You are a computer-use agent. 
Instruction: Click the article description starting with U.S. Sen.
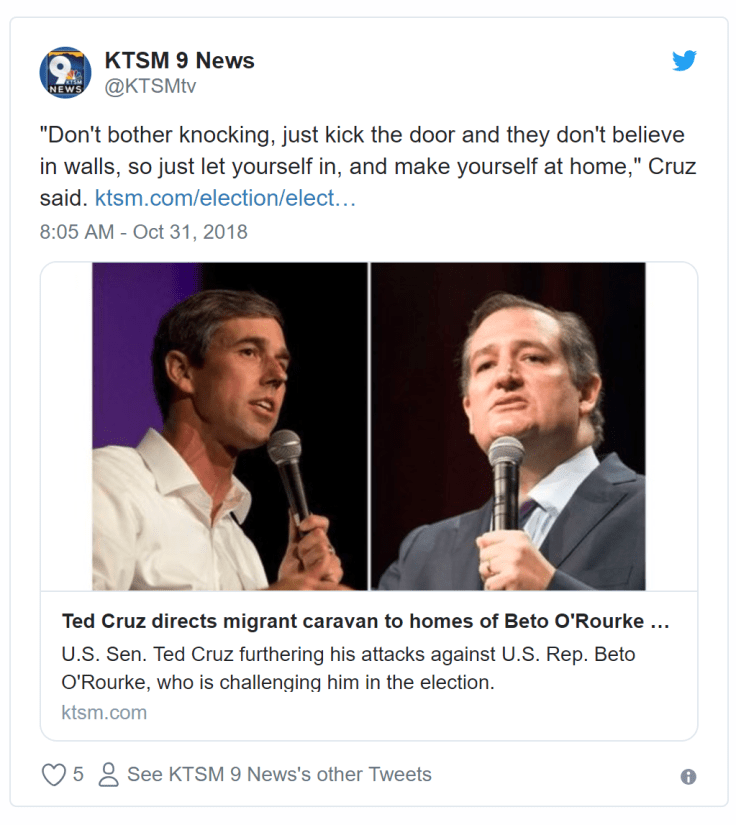coord(348,668)
